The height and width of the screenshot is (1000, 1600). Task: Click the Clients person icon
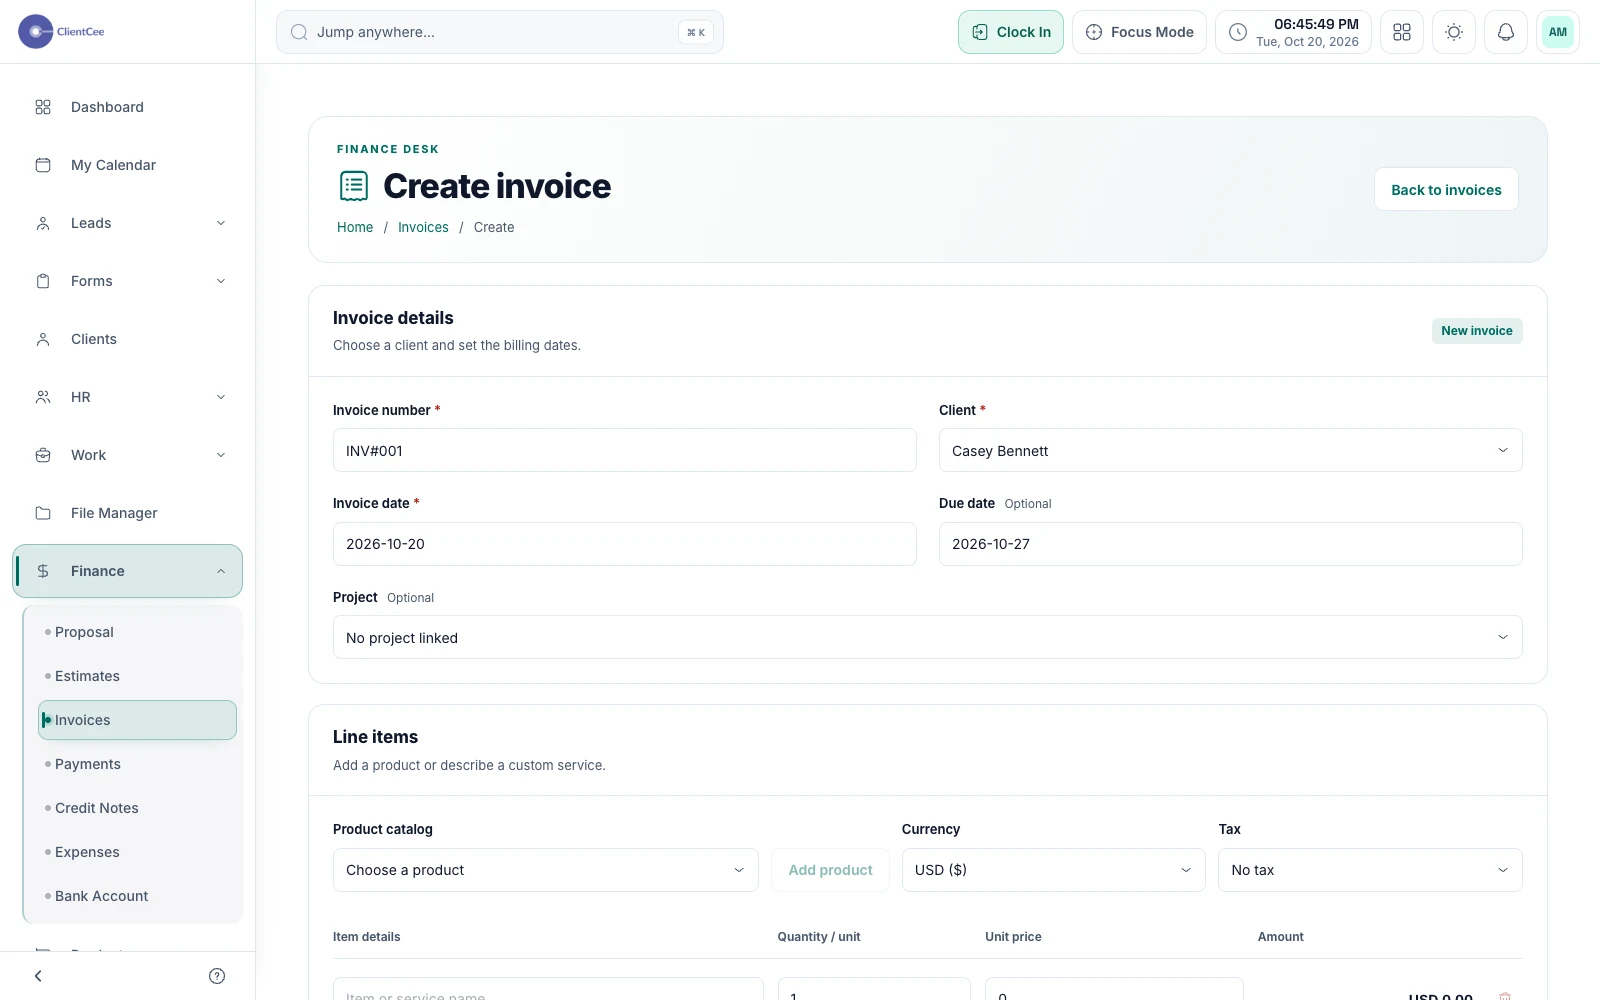(x=43, y=339)
